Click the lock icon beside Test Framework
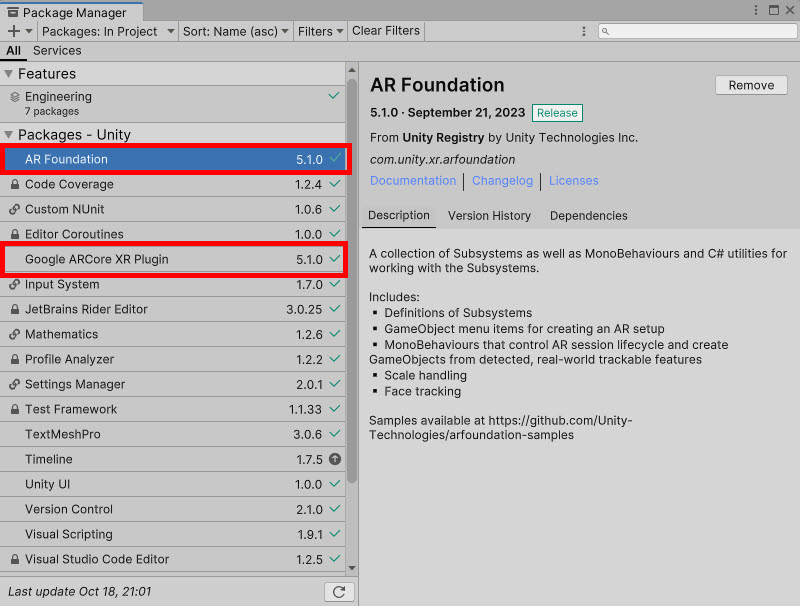The height and width of the screenshot is (606, 800). point(15,409)
